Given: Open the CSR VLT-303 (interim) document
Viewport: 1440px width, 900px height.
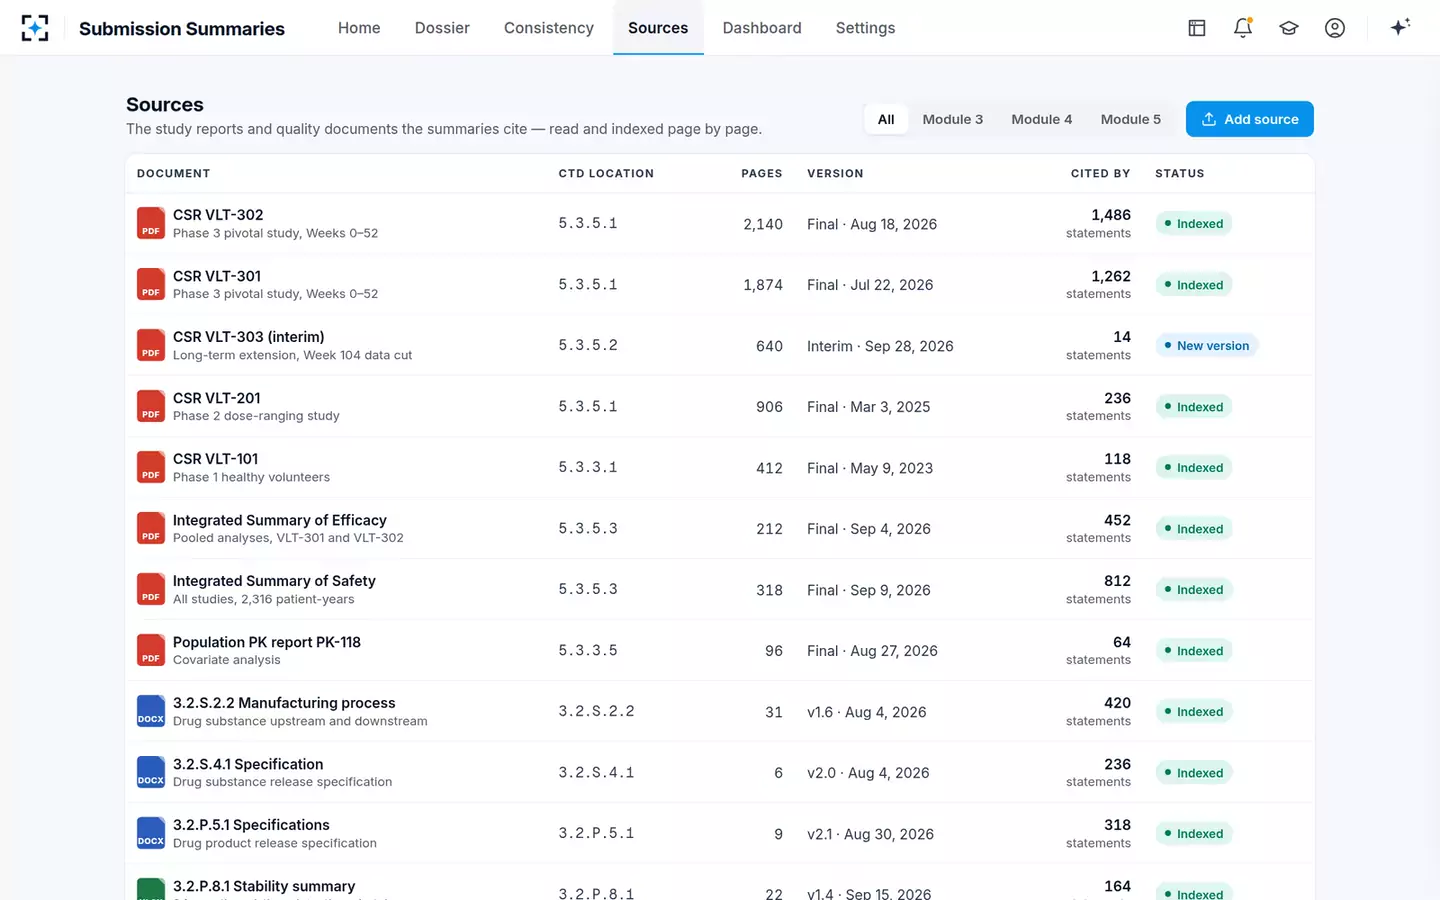Looking at the screenshot, I should (248, 337).
